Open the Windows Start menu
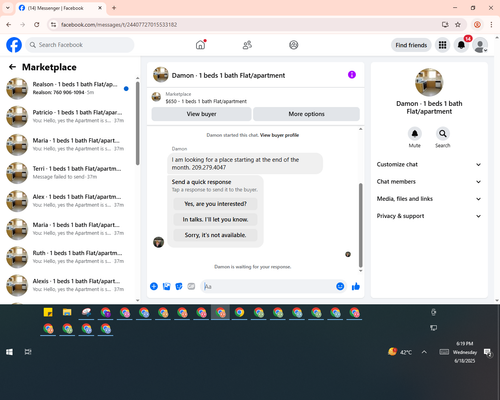 pyautogui.click(x=9, y=352)
